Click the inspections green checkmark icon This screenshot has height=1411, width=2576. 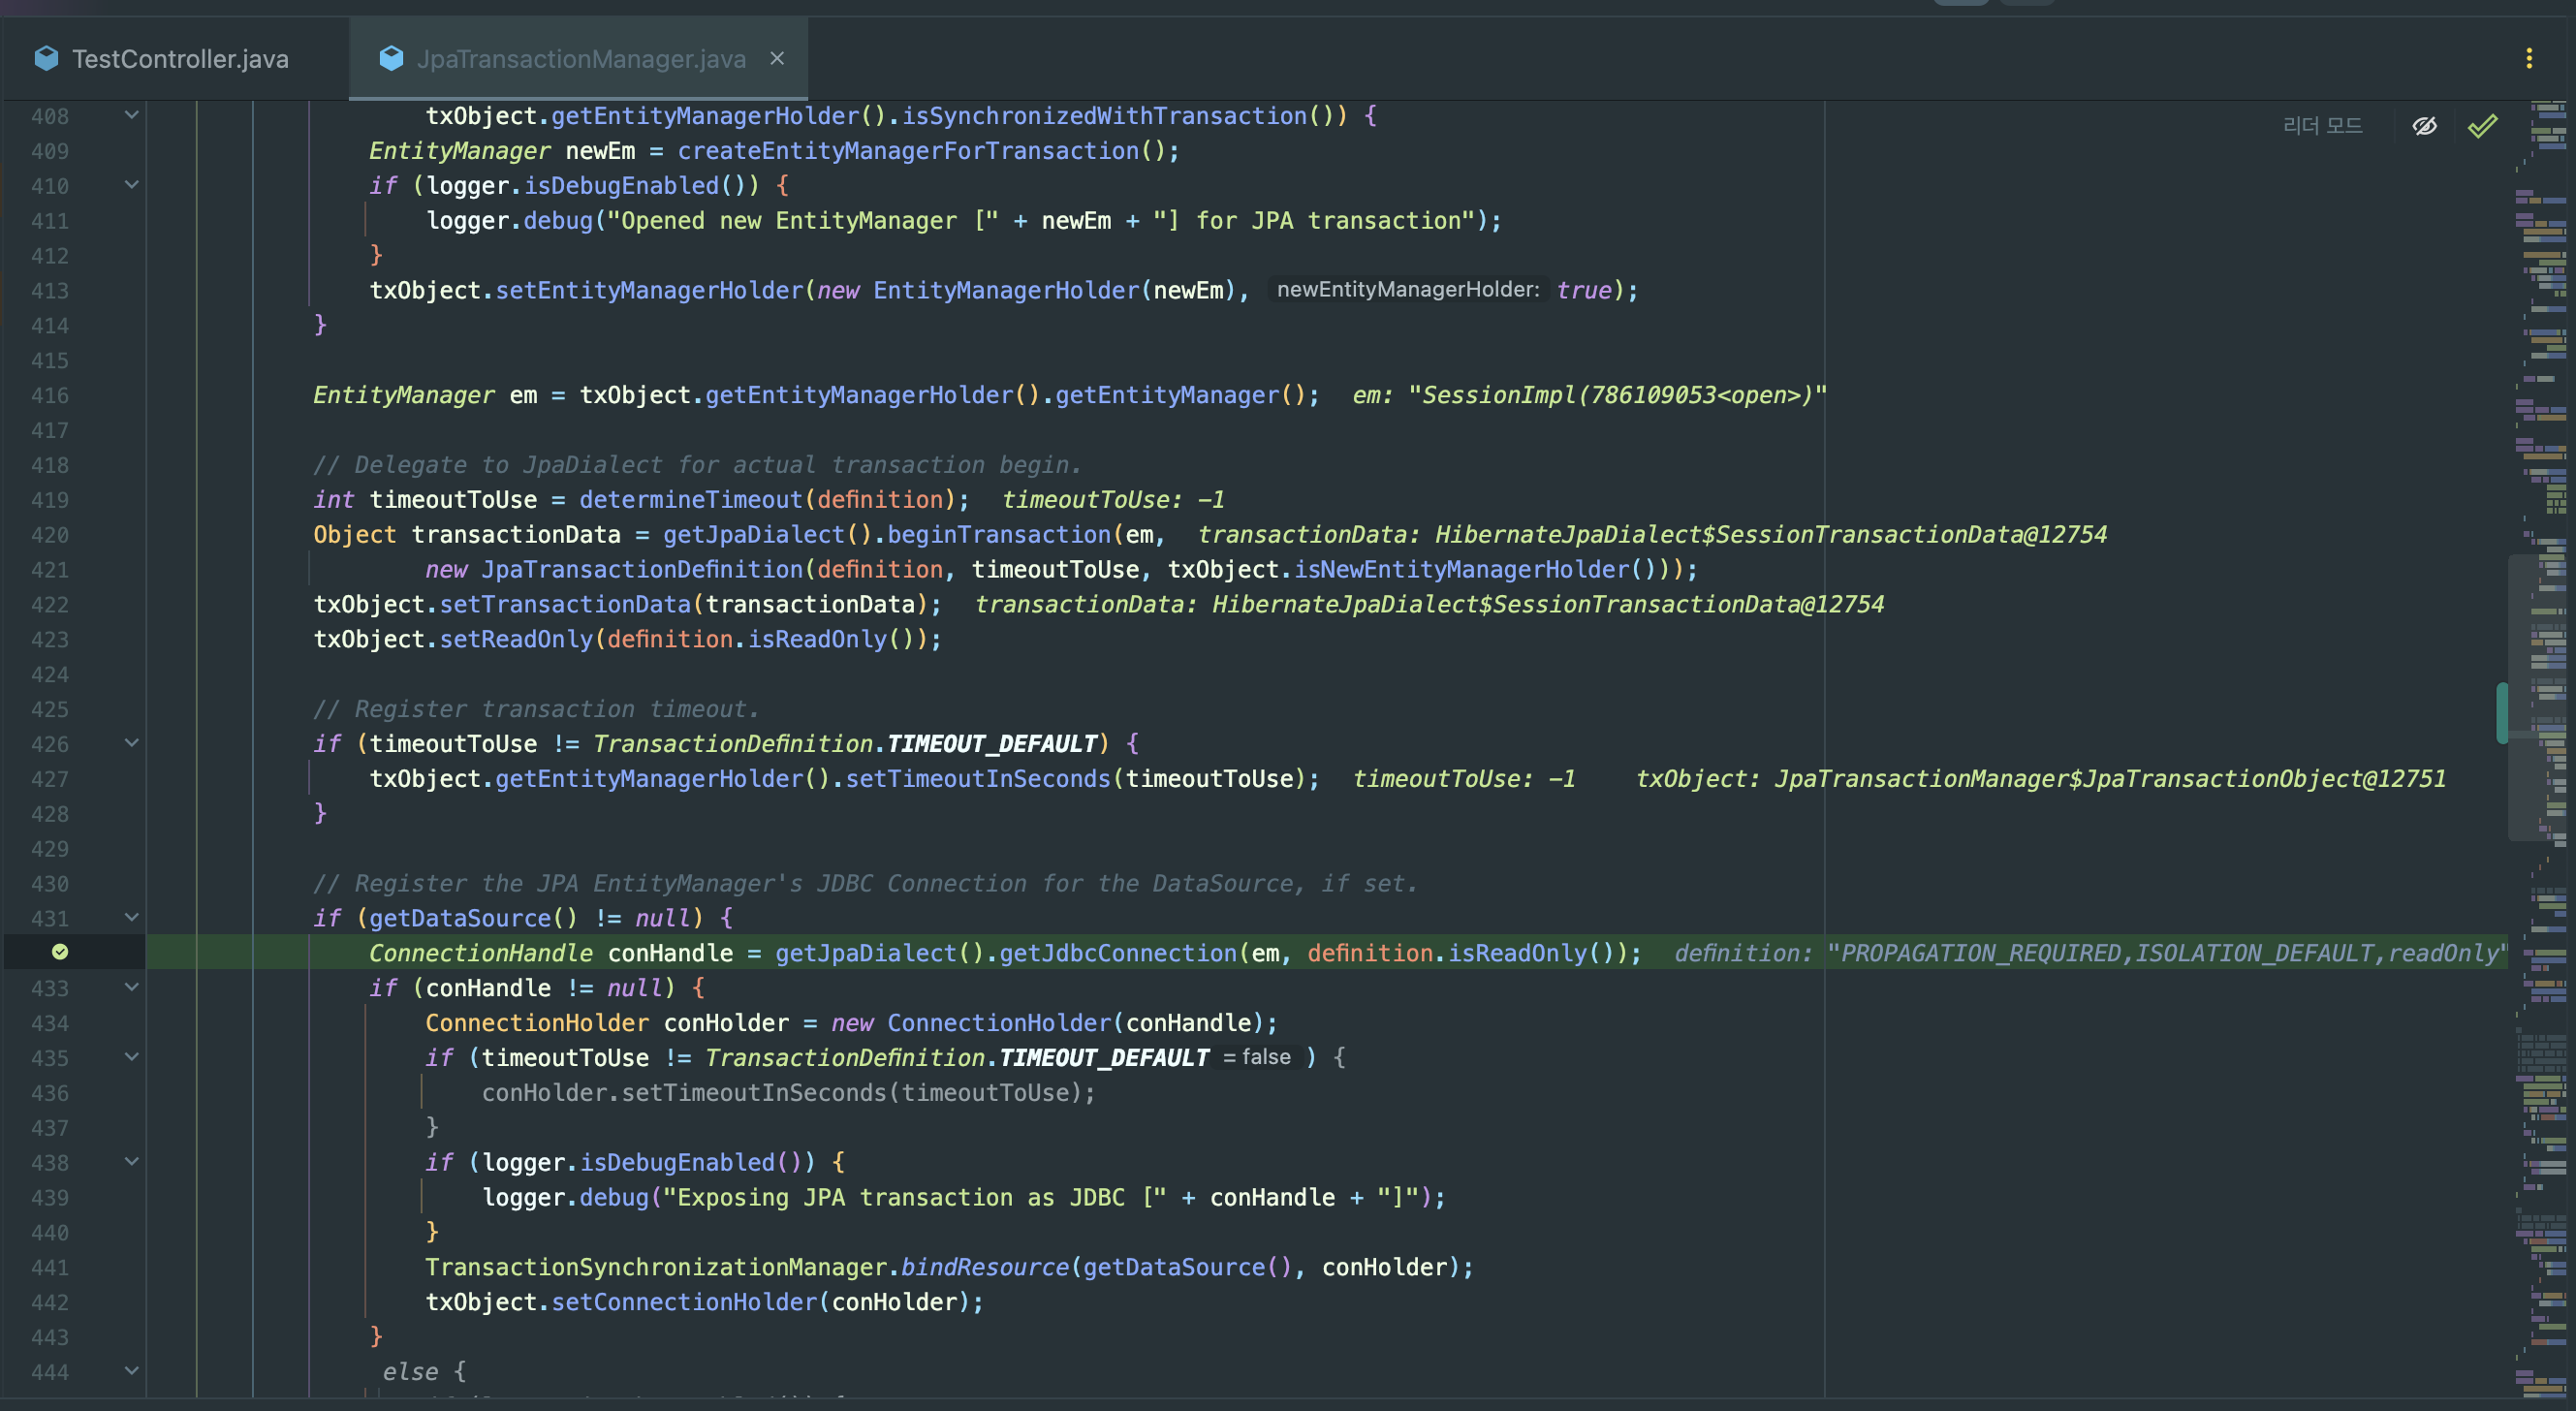click(2482, 126)
